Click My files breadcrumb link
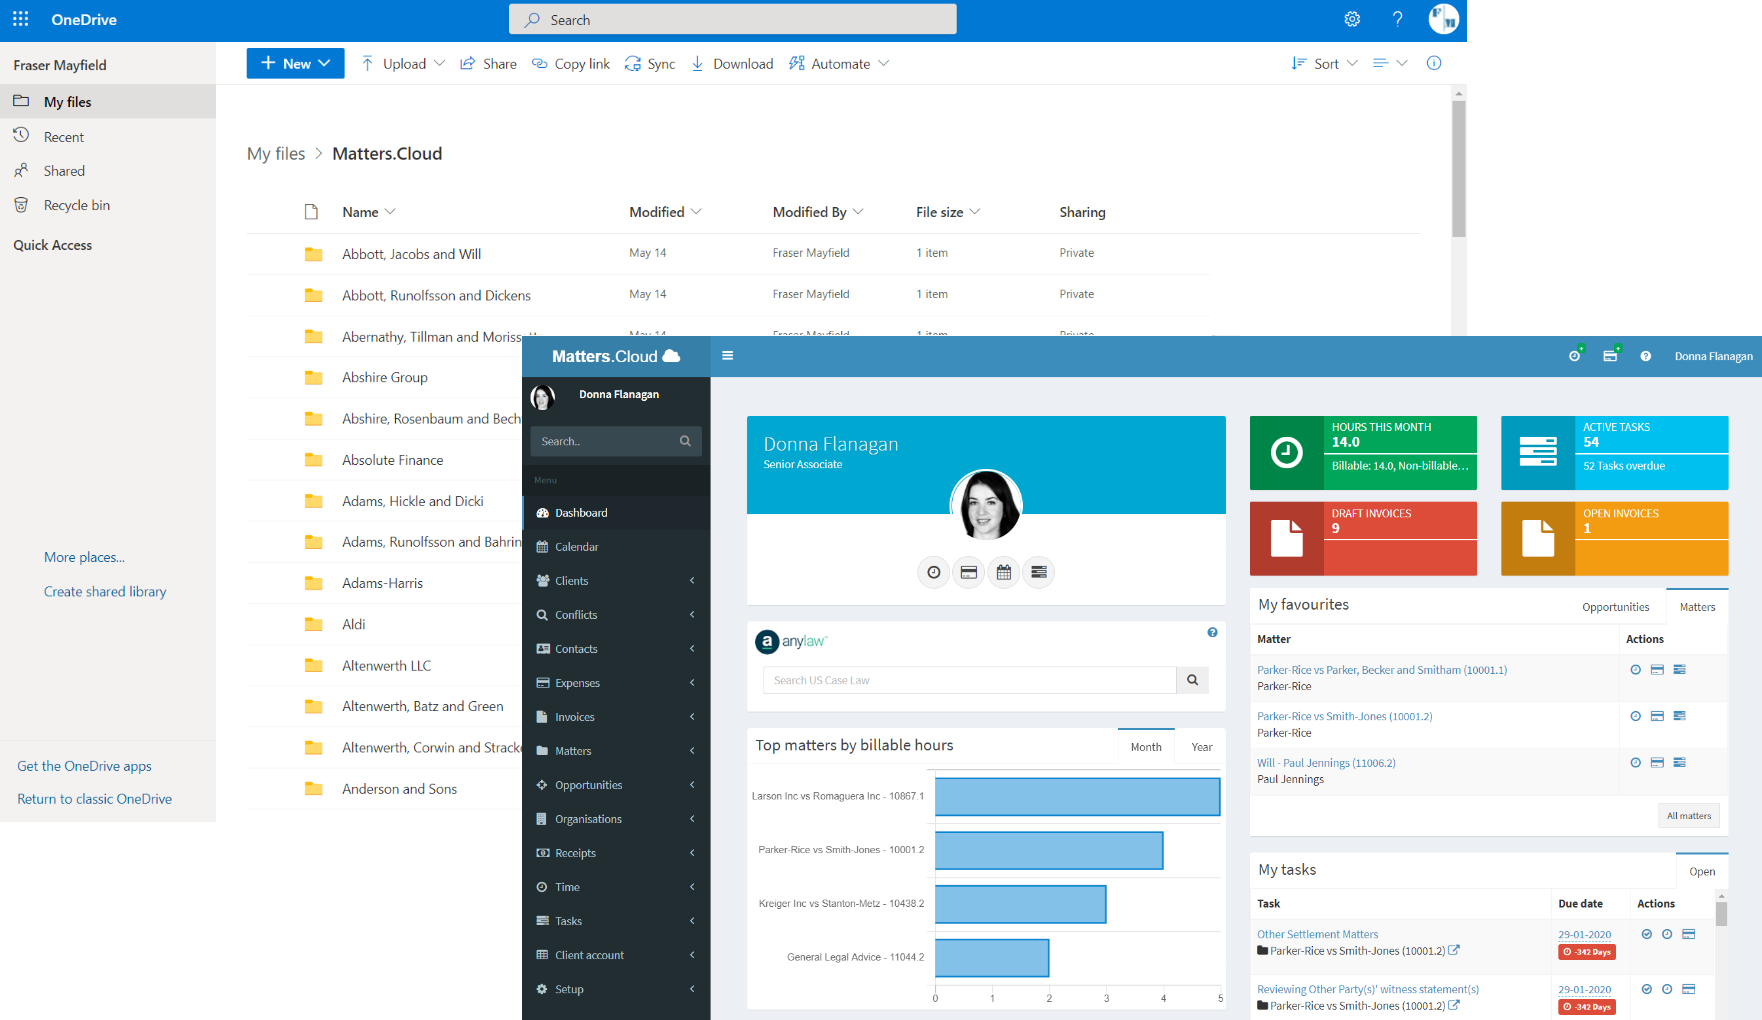The height and width of the screenshot is (1020, 1762). pyautogui.click(x=276, y=153)
